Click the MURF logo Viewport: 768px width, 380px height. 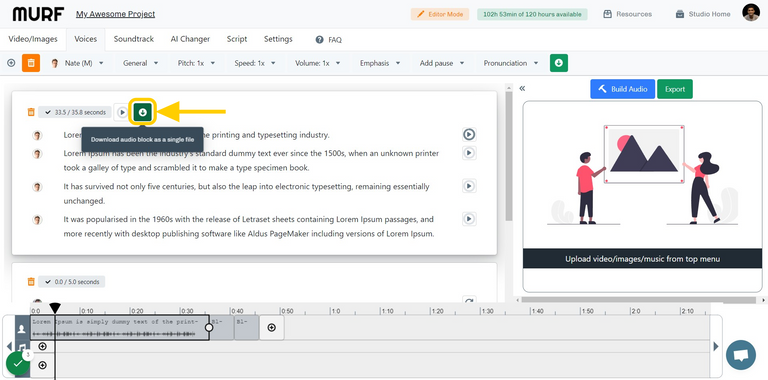[38, 14]
